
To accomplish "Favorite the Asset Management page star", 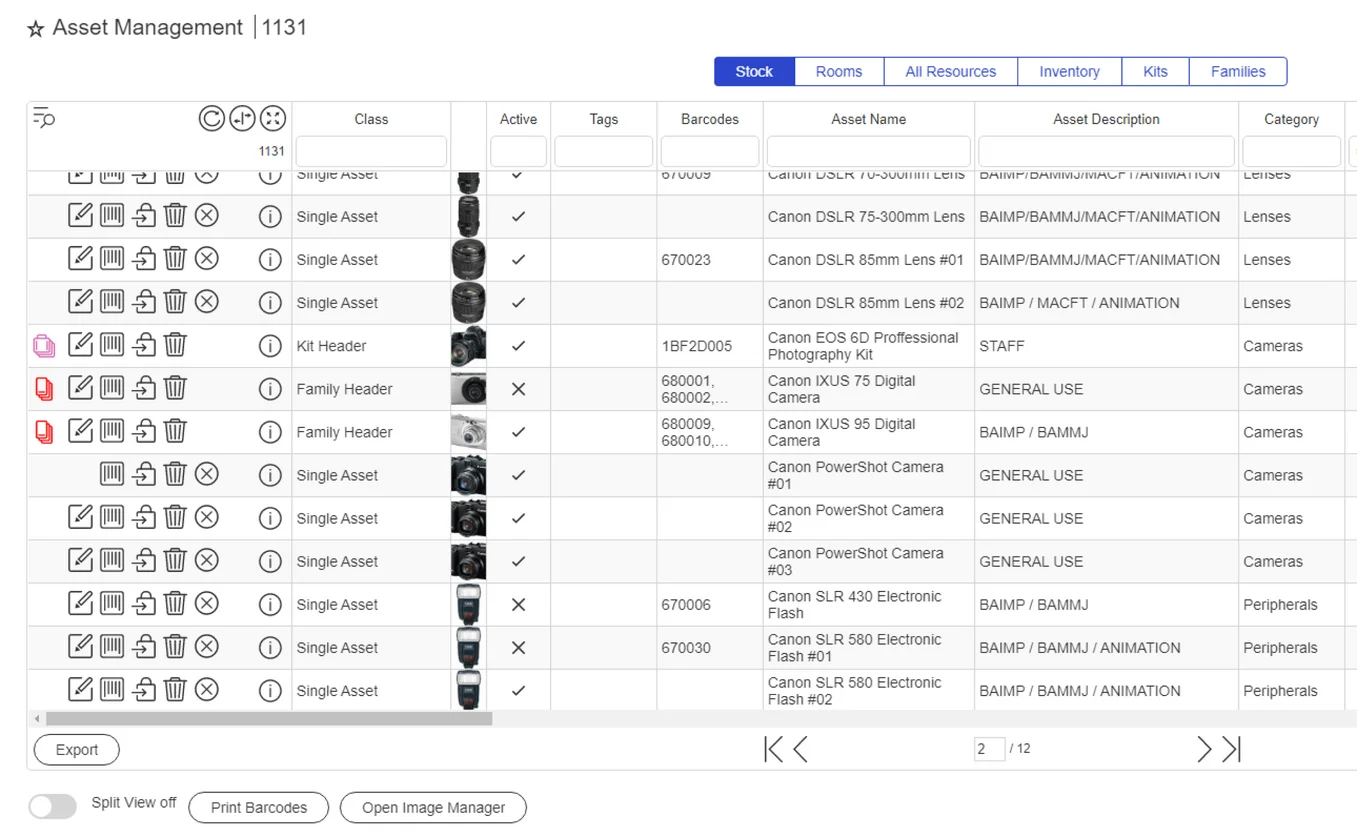I will pyautogui.click(x=36, y=29).
